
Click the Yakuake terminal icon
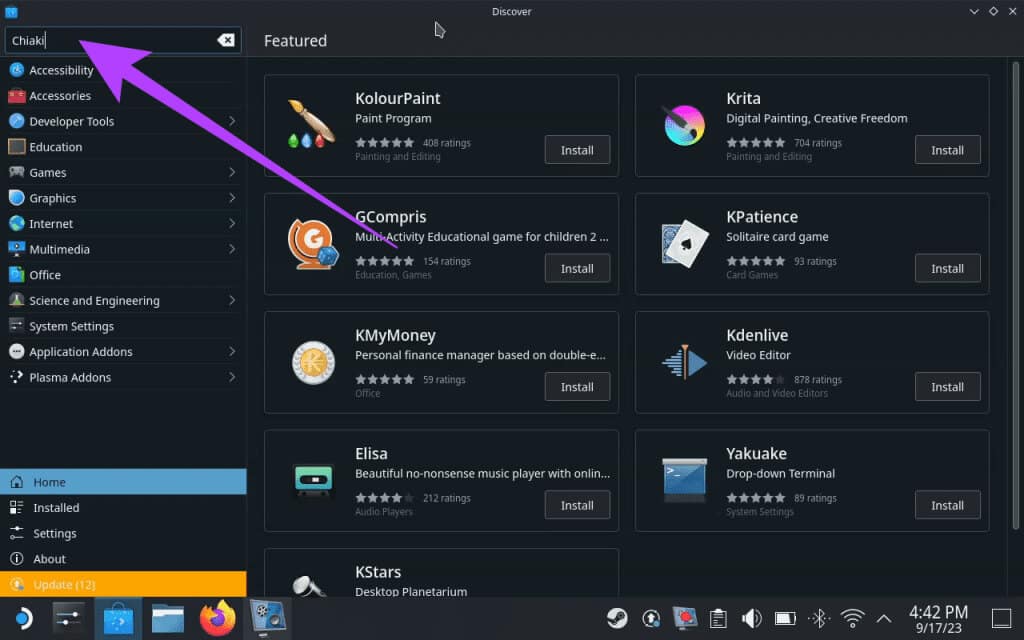(x=684, y=480)
